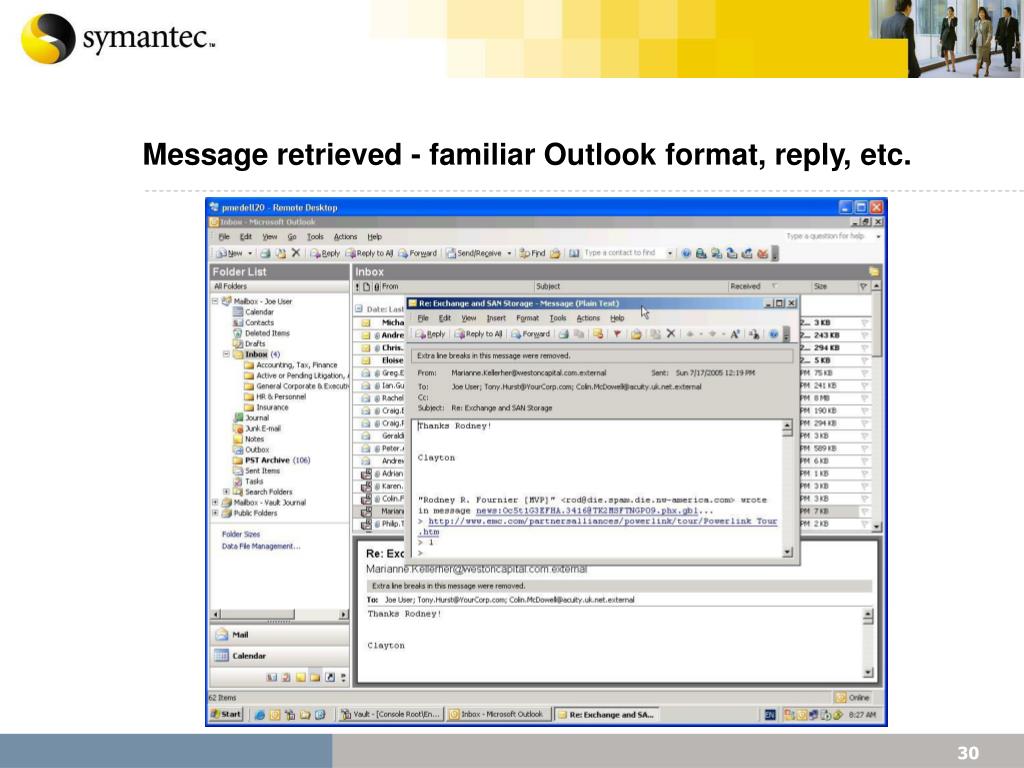Viewport: 1024px width, 768px height.
Task: Click the 'Type a contact to find' field
Action: coord(624,253)
